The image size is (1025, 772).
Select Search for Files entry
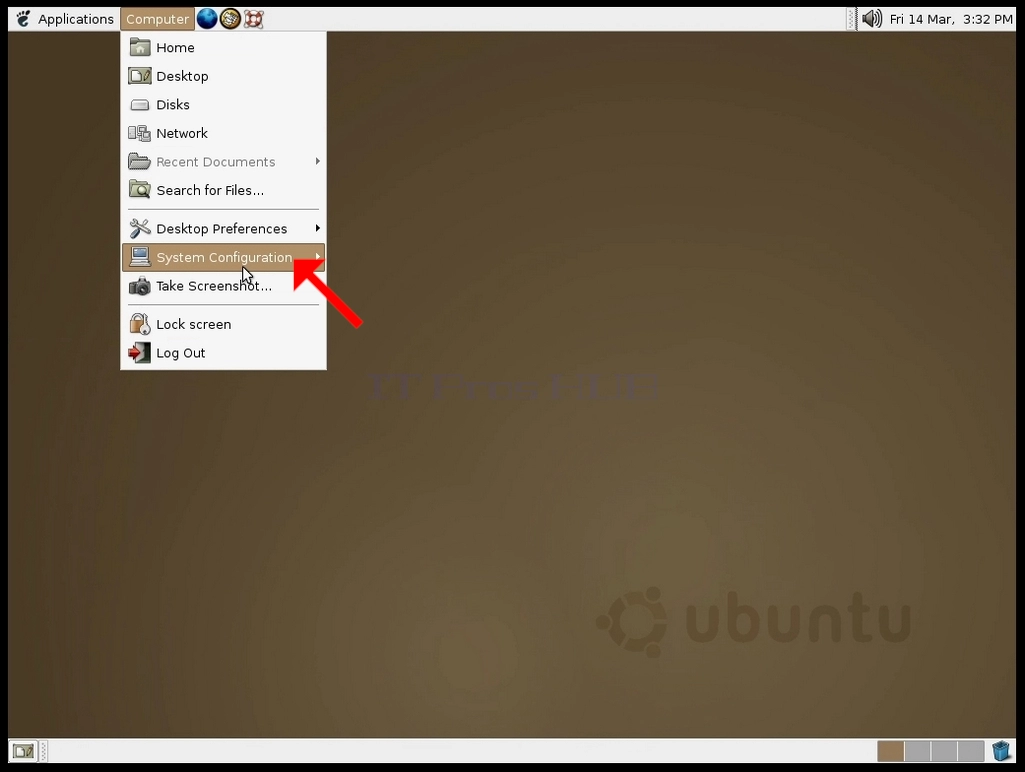(224, 190)
